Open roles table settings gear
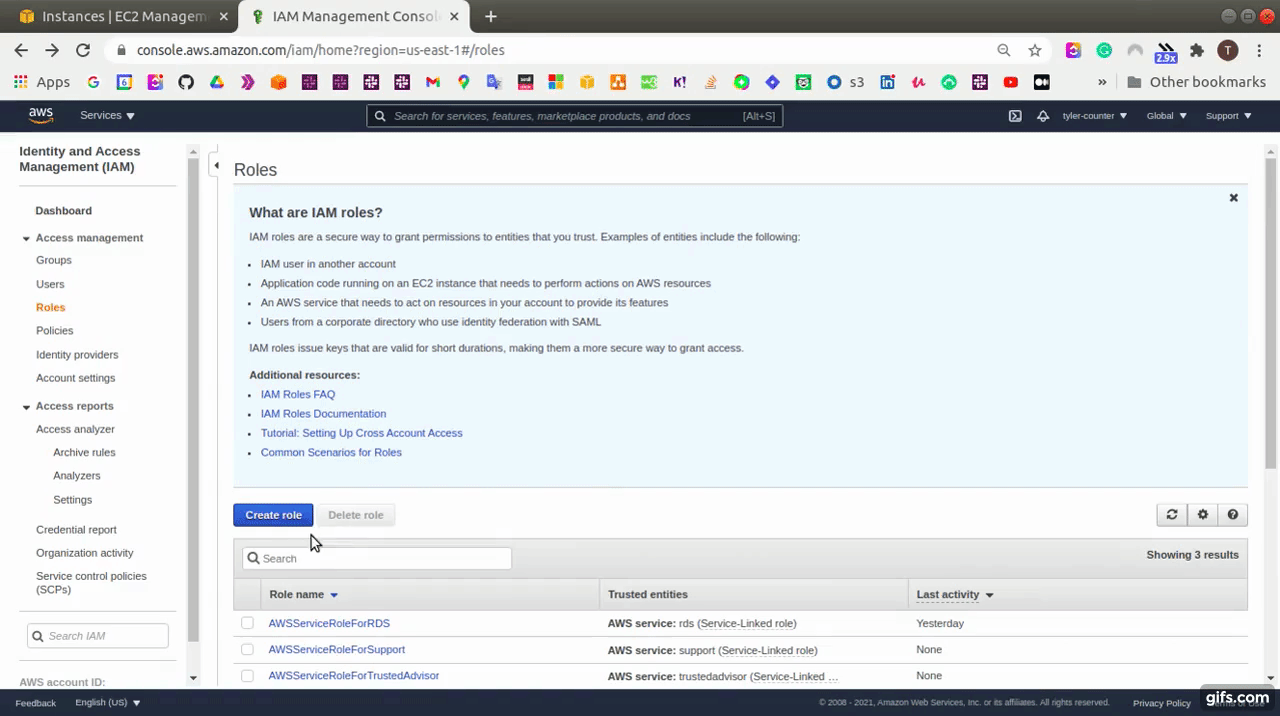Image resolution: width=1280 pixels, height=716 pixels. point(1203,515)
